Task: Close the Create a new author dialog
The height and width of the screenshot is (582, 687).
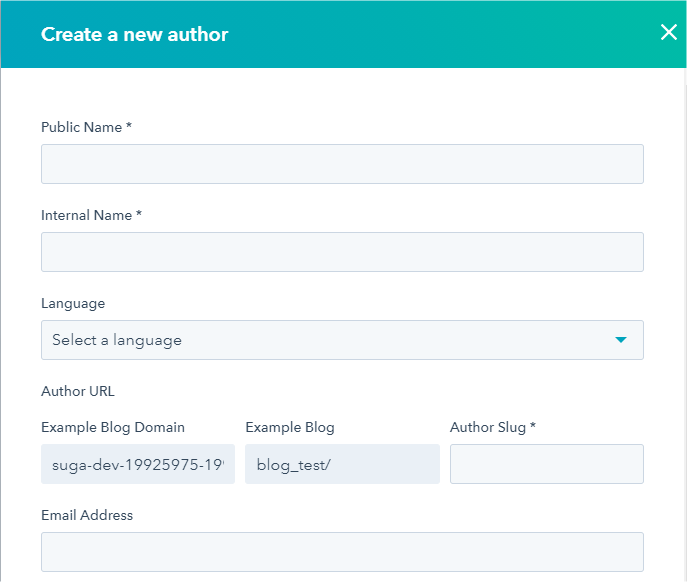Action: click(669, 32)
